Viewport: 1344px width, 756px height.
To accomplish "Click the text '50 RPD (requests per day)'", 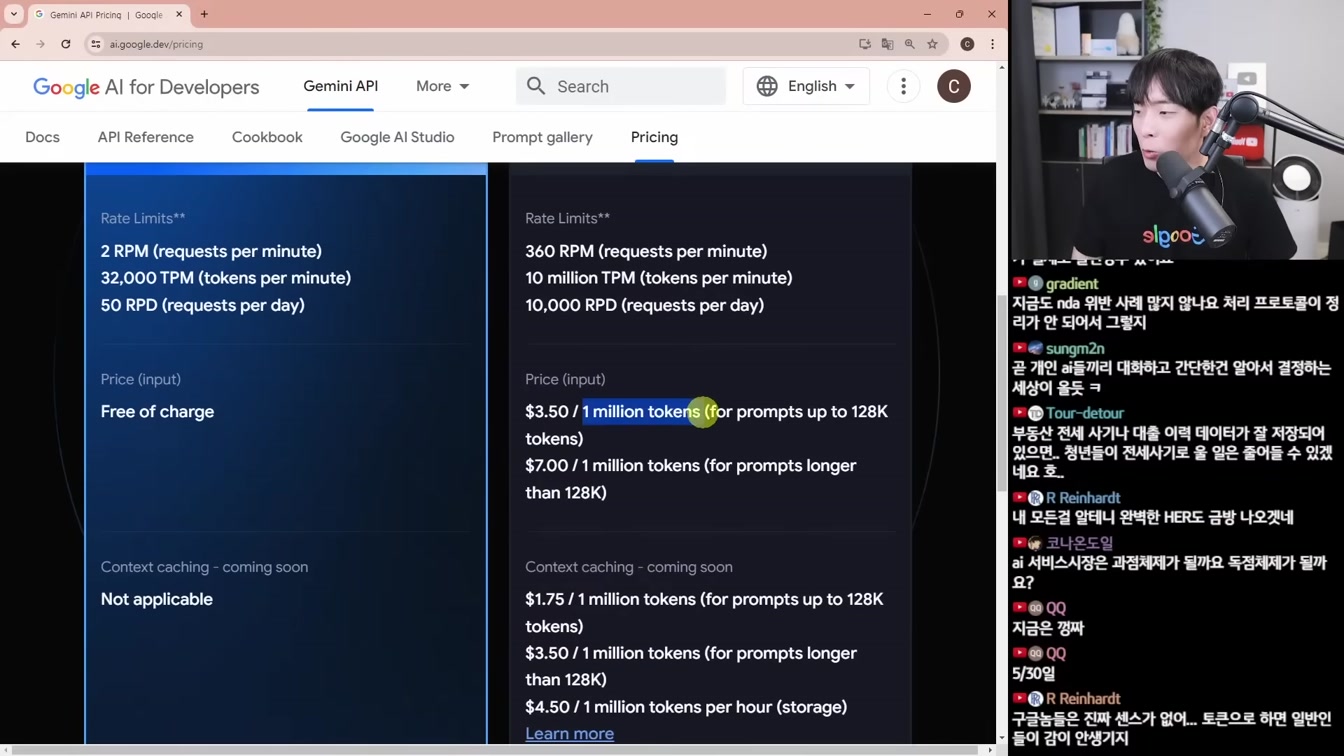I will [202, 305].
